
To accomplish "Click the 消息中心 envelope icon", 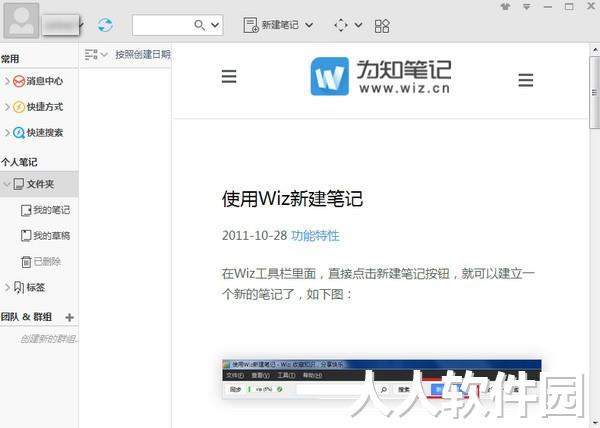I will 19,81.
